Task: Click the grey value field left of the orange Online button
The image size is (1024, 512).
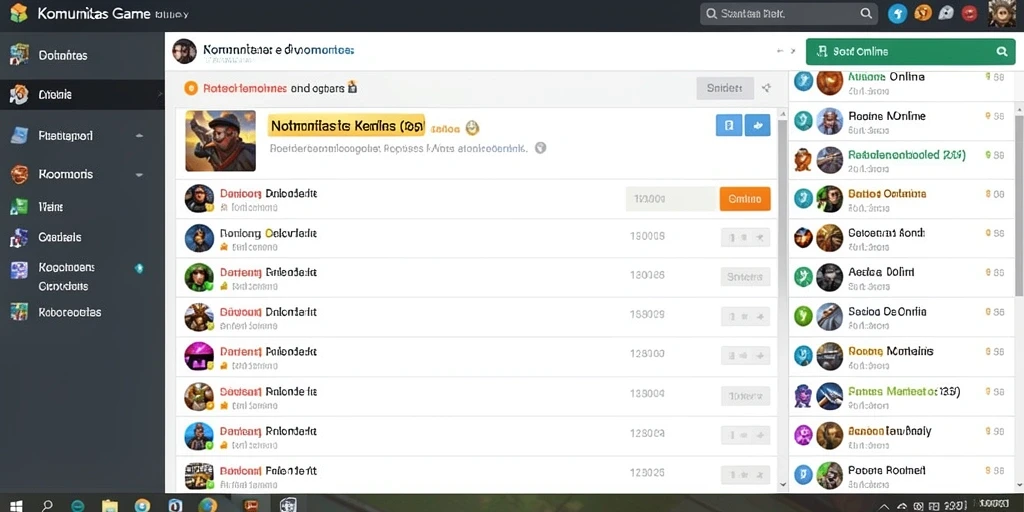Action: click(x=671, y=199)
